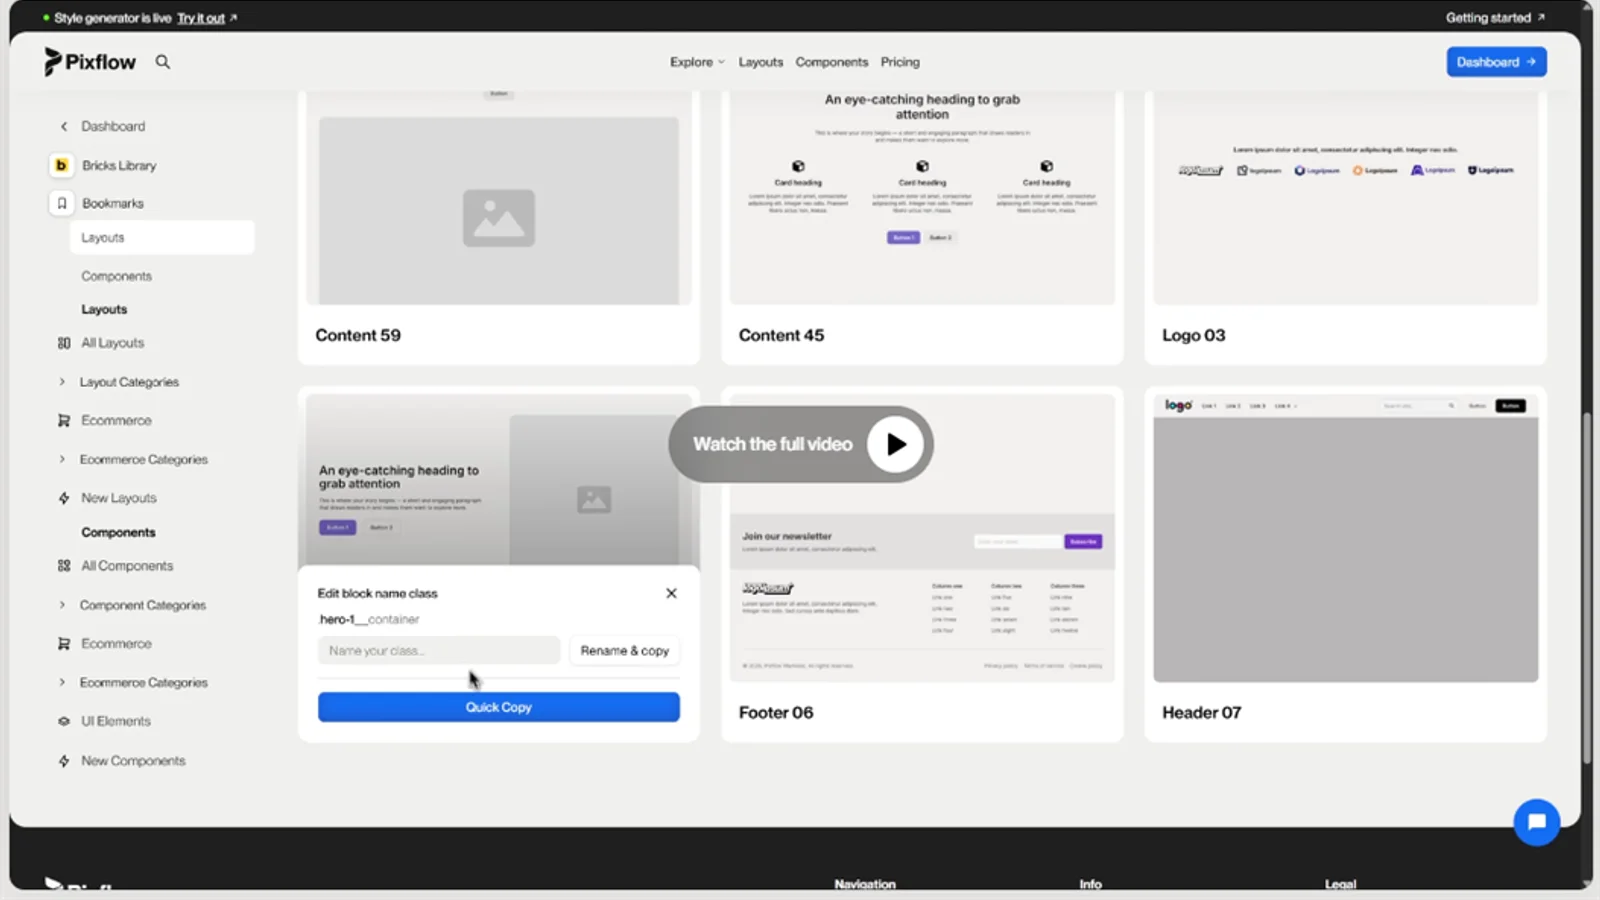Click the search magnifier icon beside Pixflow logo
The height and width of the screenshot is (900, 1600).
(162, 62)
